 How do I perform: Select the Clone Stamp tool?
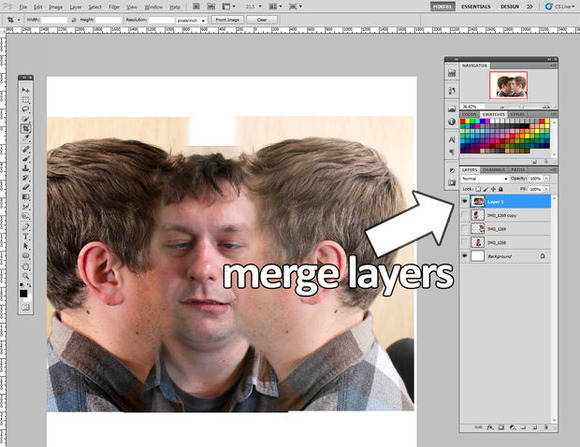point(26,168)
